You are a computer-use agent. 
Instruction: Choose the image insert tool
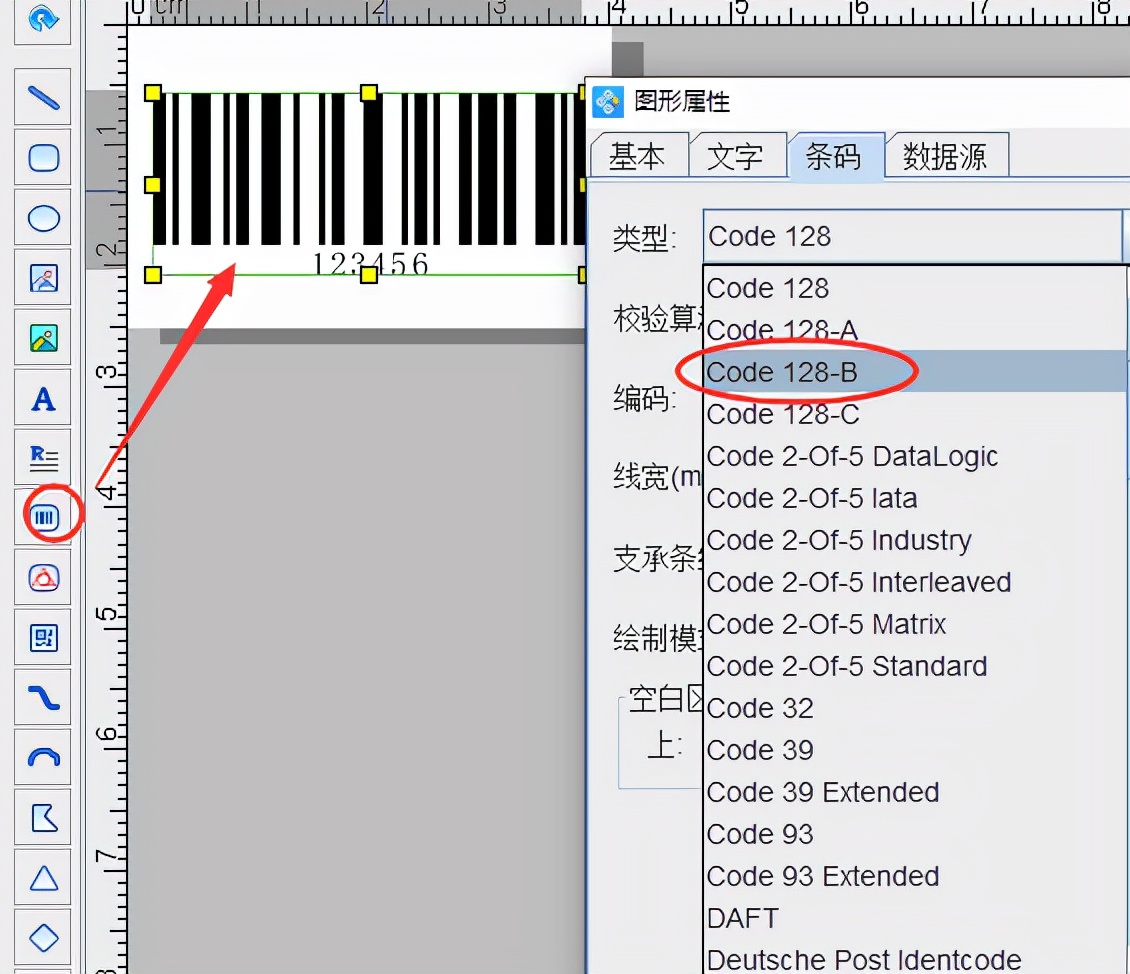coord(42,278)
